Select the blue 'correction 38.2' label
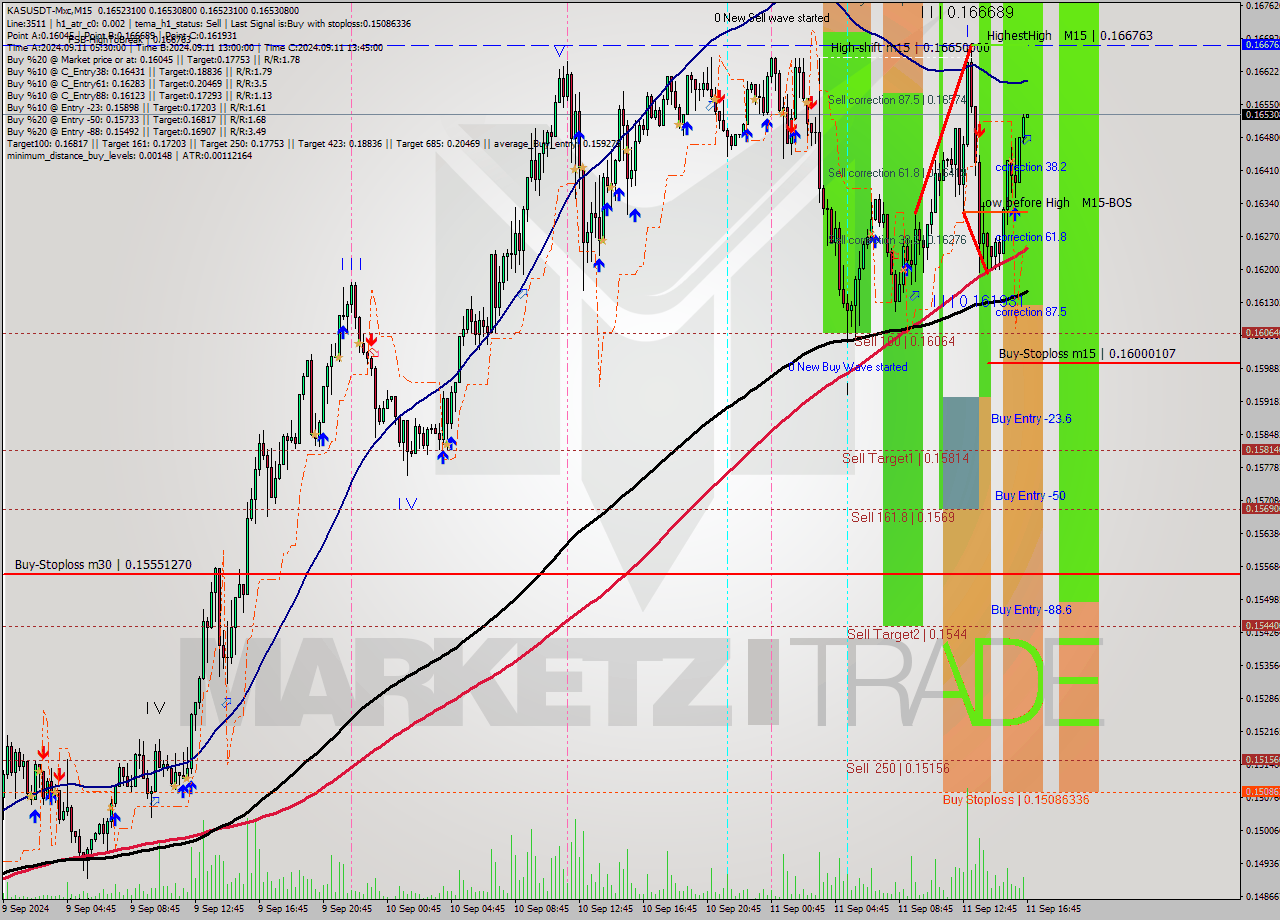 (1031, 167)
